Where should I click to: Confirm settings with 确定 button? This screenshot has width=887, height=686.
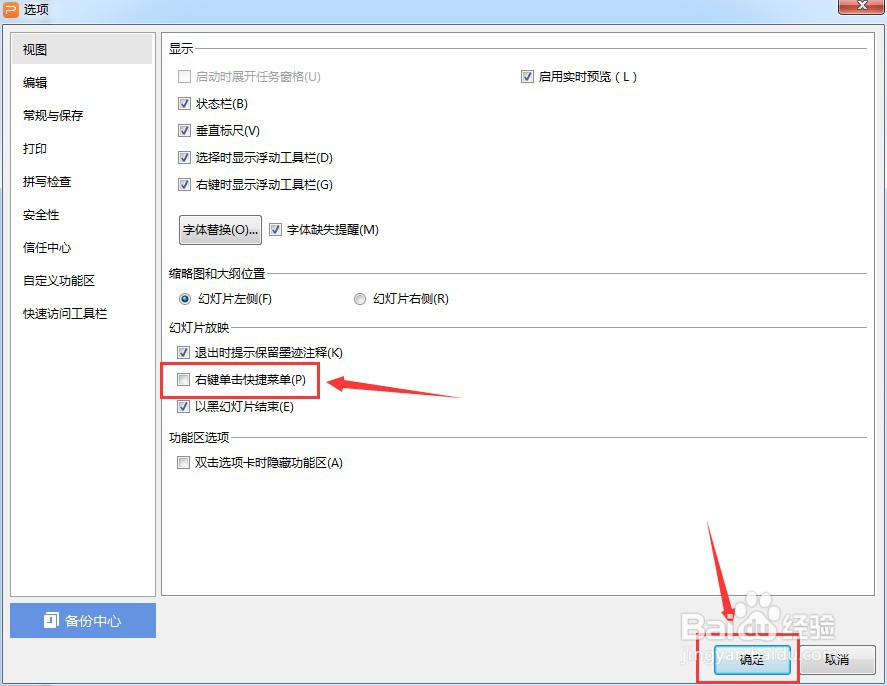tap(752, 659)
